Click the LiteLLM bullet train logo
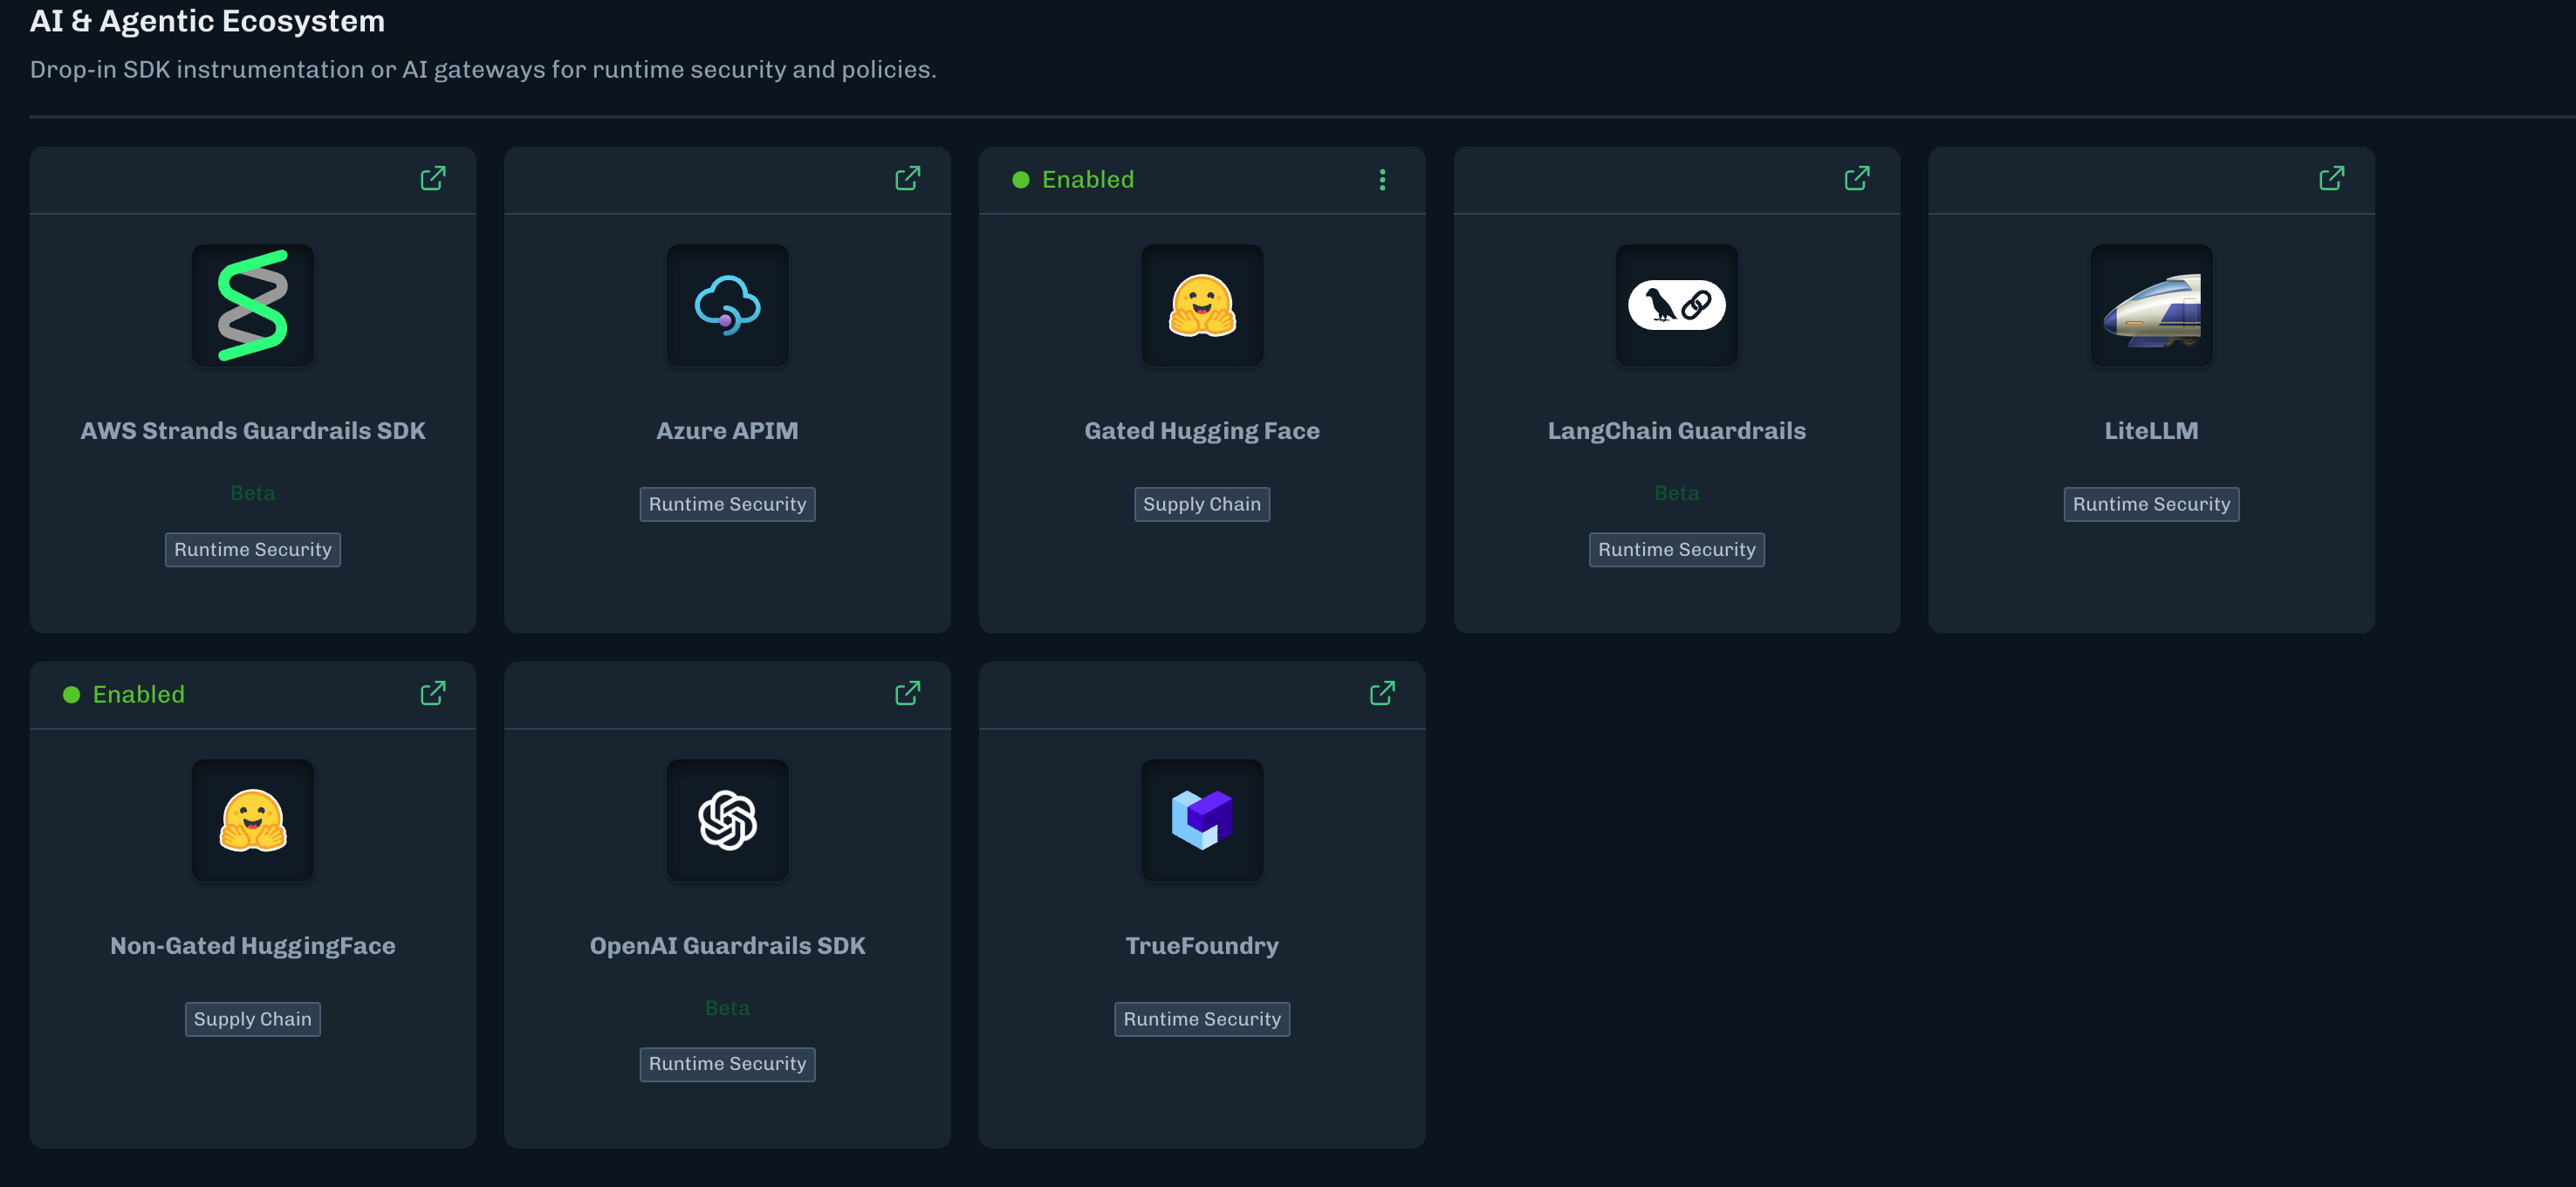Image resolution: width=2576 pixels, height=1187 pixels. point(2152,306)
